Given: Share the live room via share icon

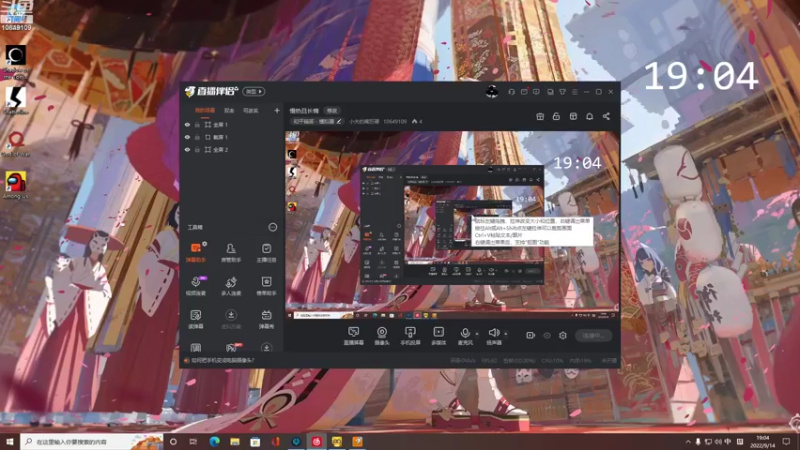Looking at the screenshot, I should coord(606,116).
